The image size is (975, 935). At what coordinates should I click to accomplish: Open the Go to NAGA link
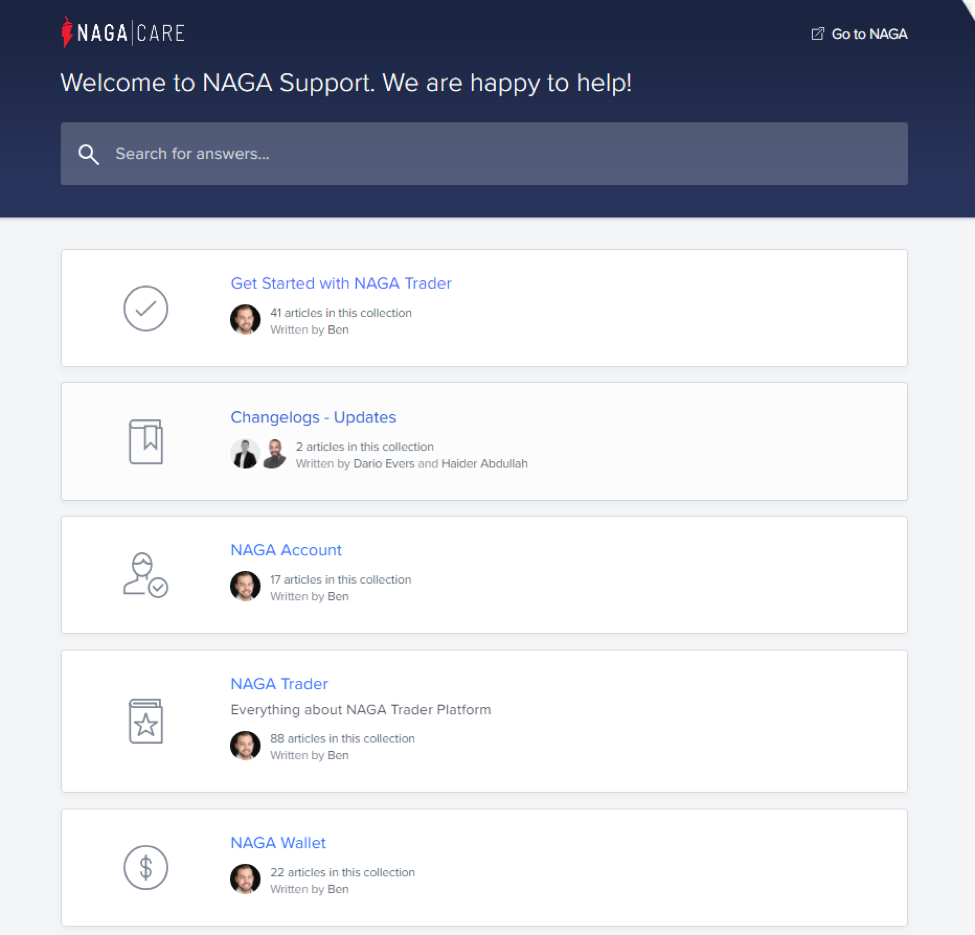click(x=859, y=34)
